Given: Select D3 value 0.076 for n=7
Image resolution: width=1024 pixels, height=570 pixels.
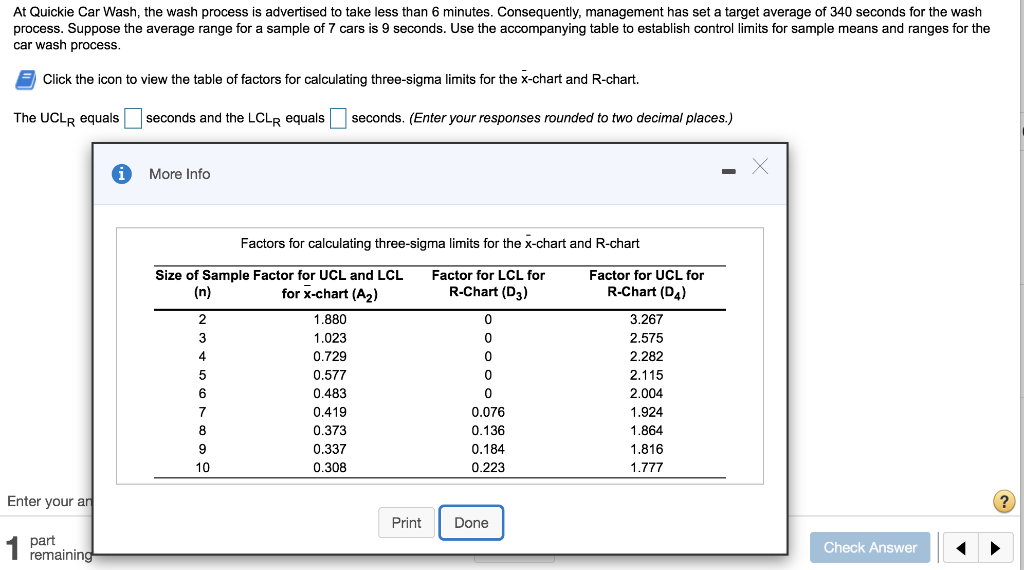Looking at the screenshot, I should [x=488, y=412].
